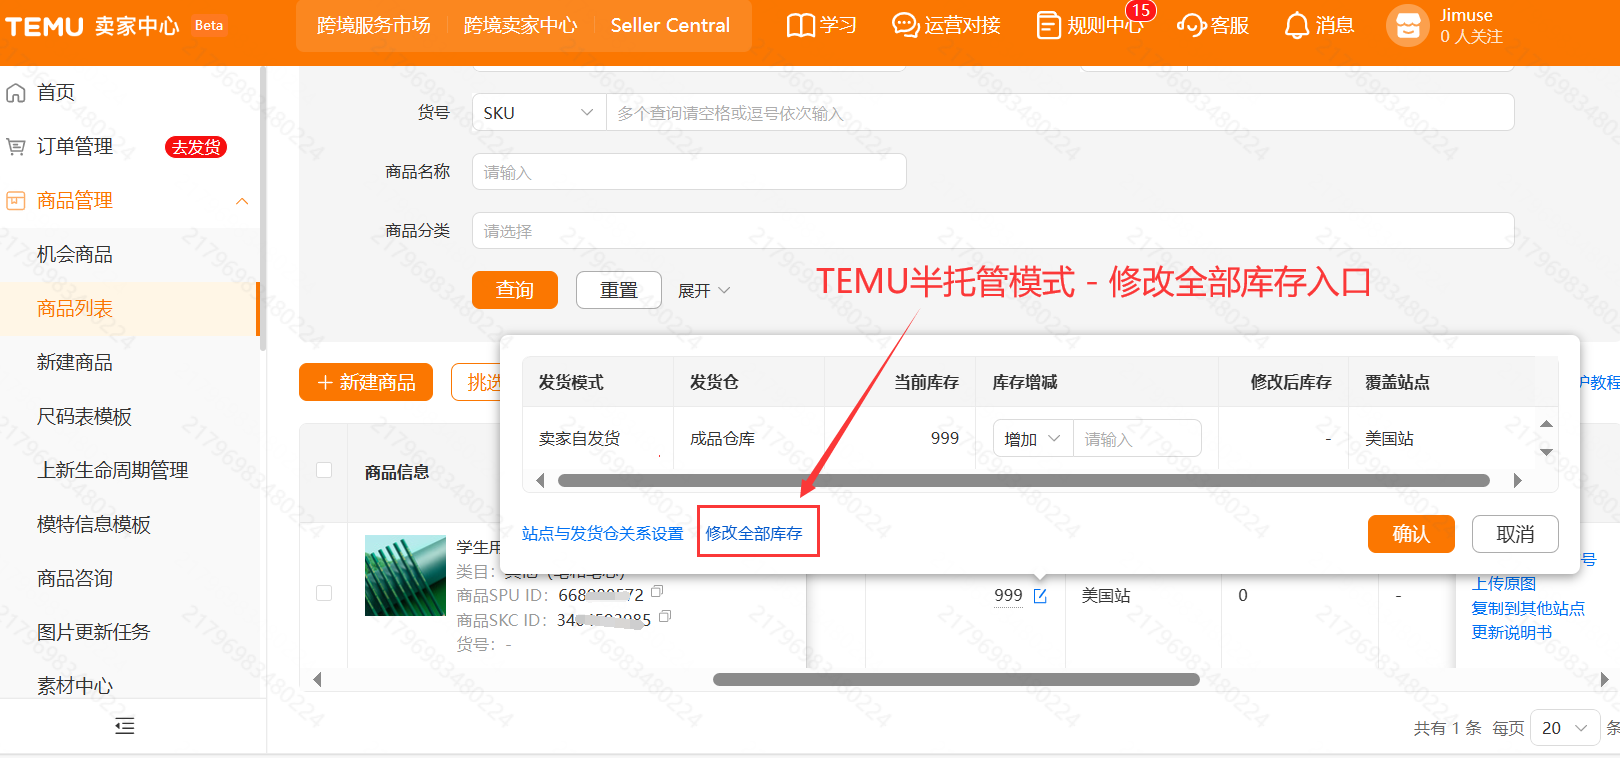Open 客服 headset icon
This screenshot has height=758, width=1620.
(1191, 25)
